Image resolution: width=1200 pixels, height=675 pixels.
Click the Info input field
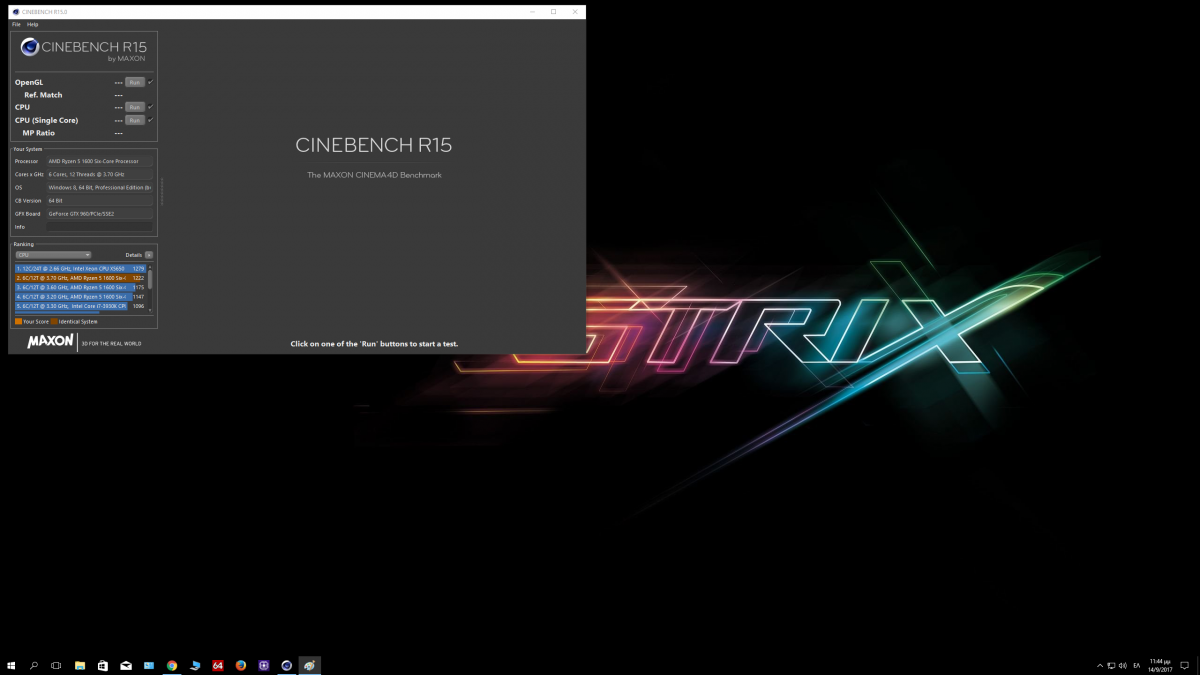(100, 227)
